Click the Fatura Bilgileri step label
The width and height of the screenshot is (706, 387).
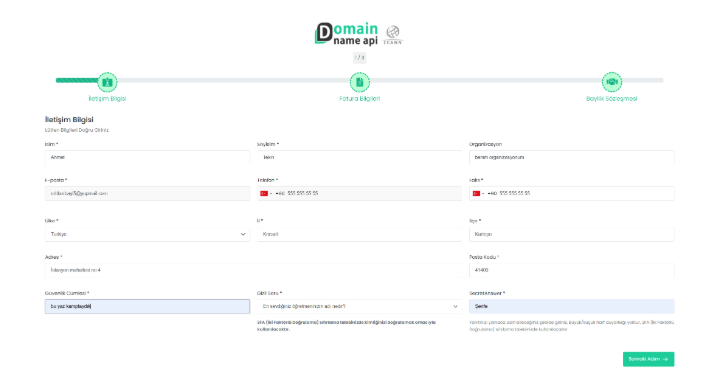pos(359,99)
